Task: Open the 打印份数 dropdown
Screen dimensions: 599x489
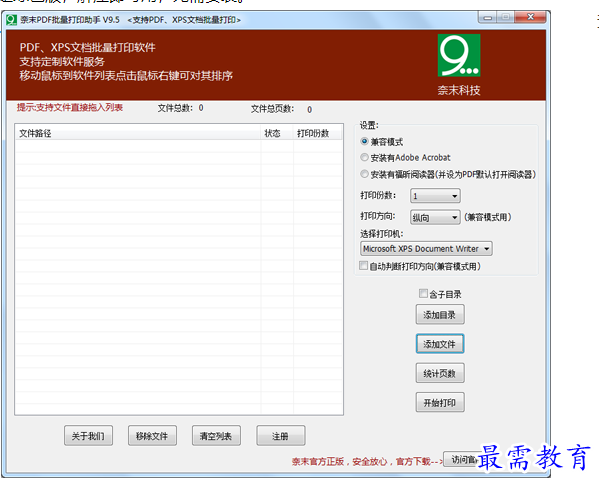Action: (435, 196)
